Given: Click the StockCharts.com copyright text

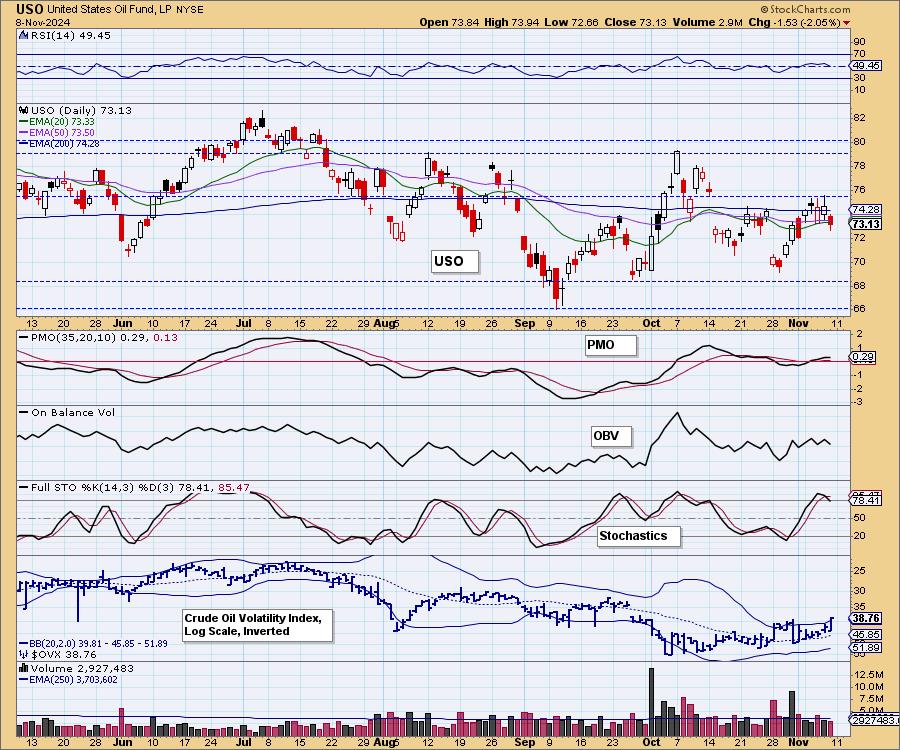Looking at the screenshot, I should click(805, 9).
